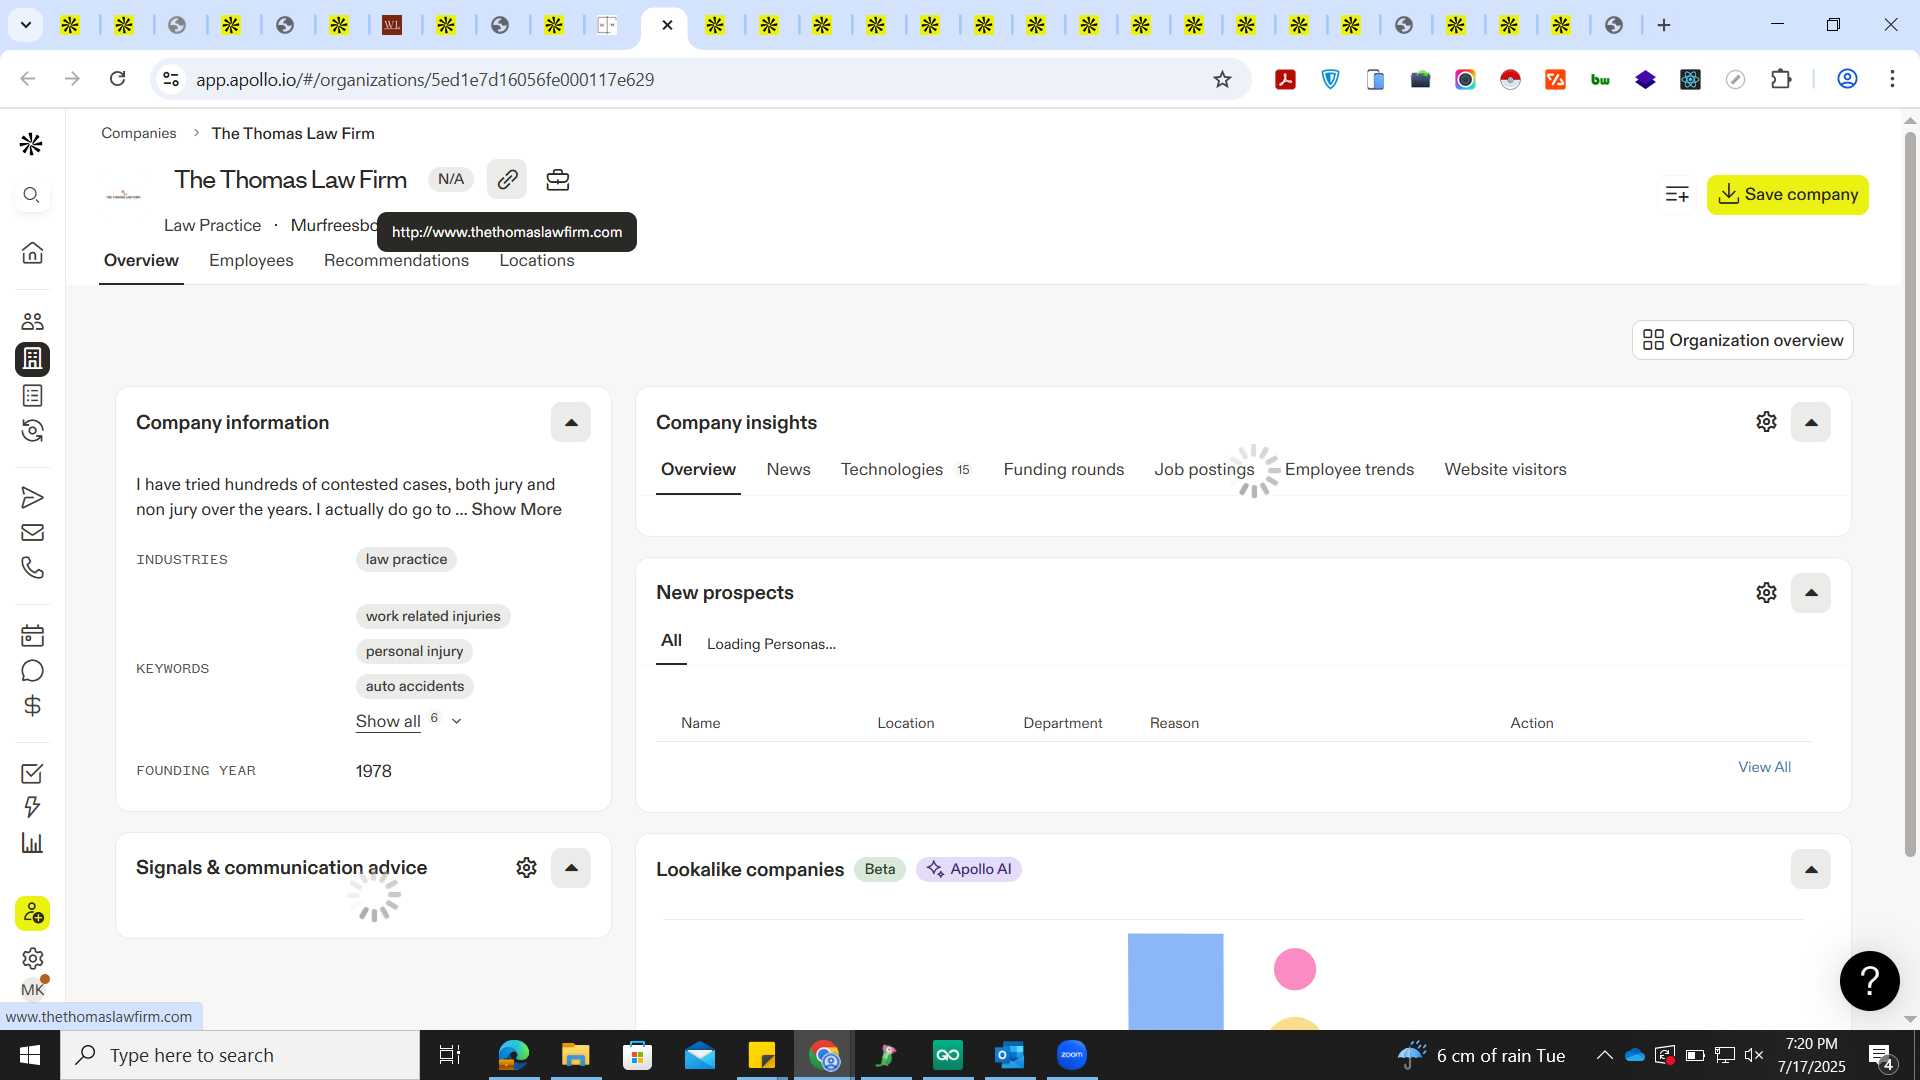
Task: Collapse Company information panel
Action: (571, 422)
